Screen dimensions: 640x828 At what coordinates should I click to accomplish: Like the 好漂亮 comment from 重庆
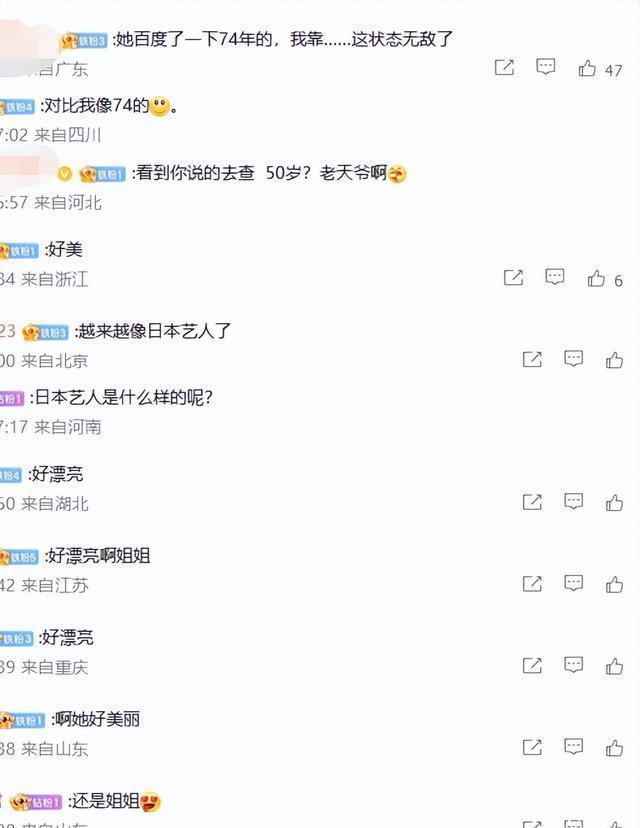(615, 666)
